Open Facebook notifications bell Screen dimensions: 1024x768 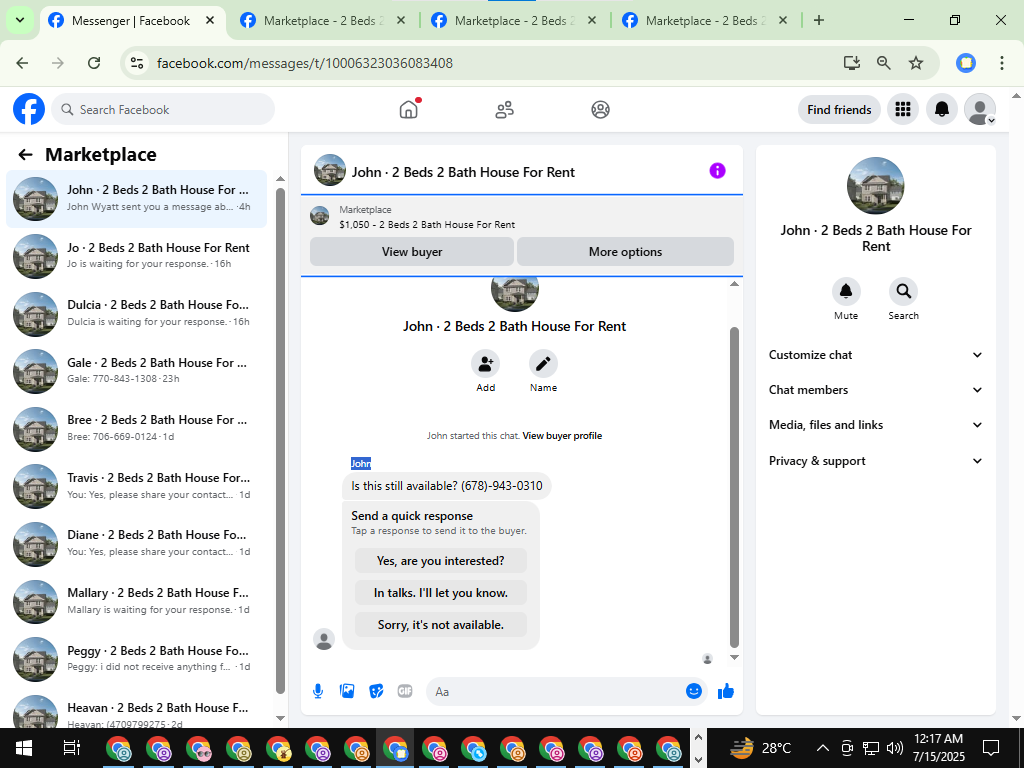coord(942,109)
